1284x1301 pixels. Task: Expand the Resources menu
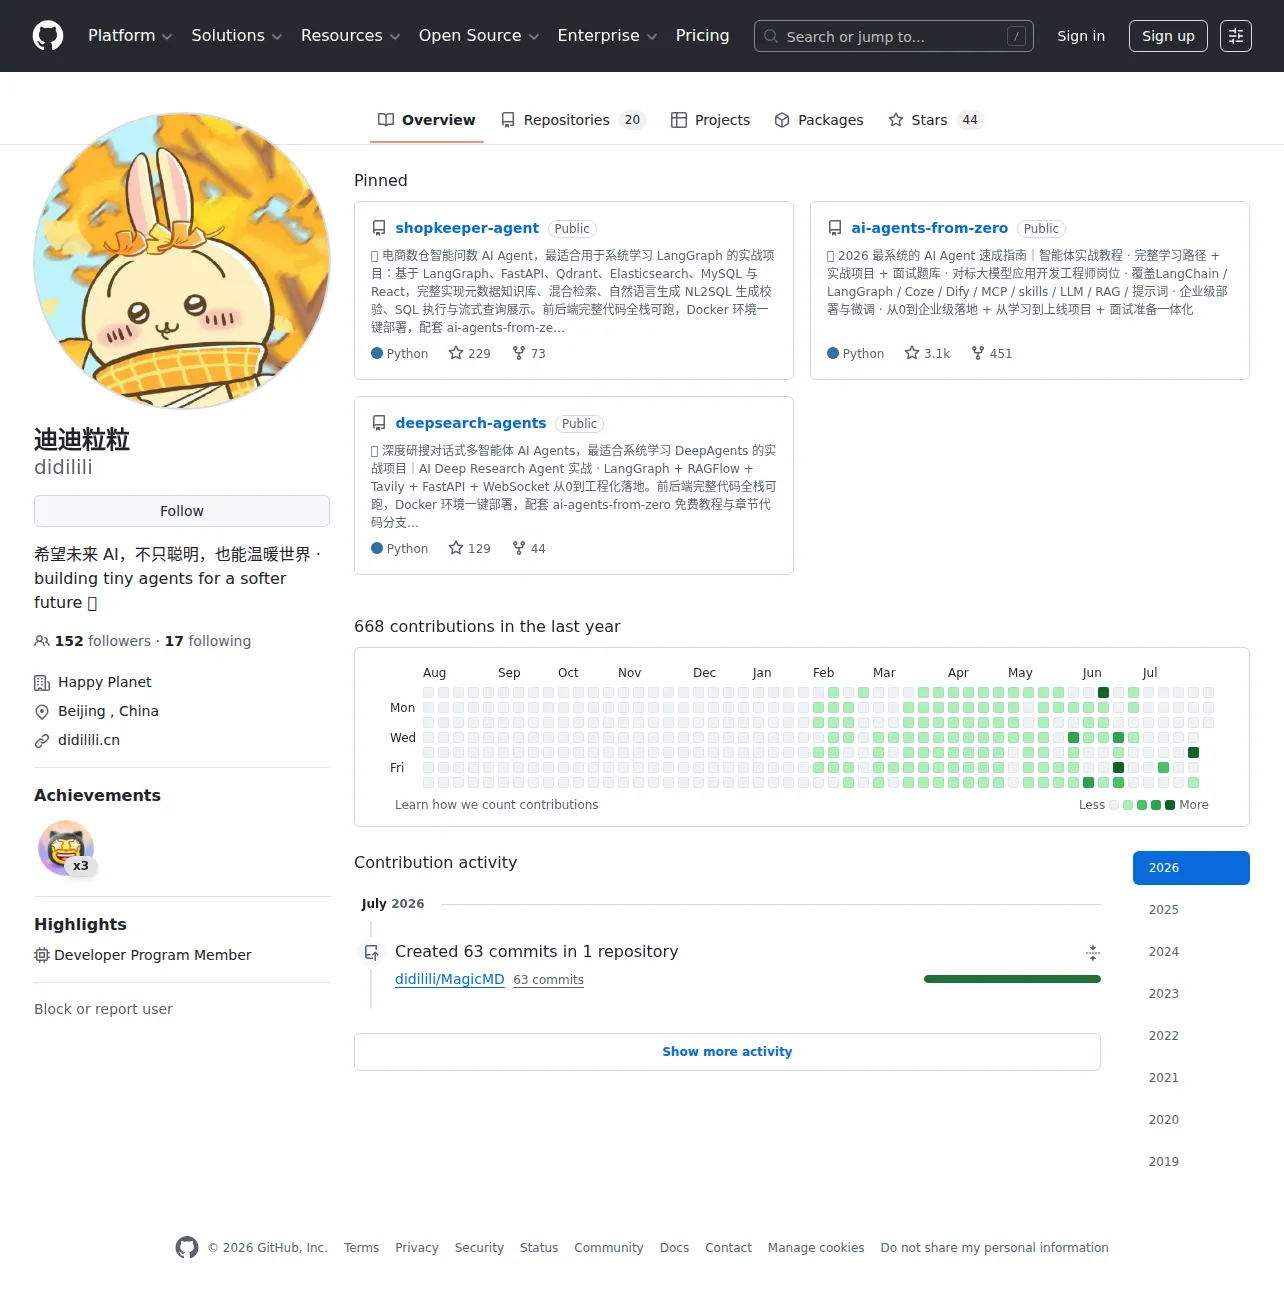pos(350,36)
